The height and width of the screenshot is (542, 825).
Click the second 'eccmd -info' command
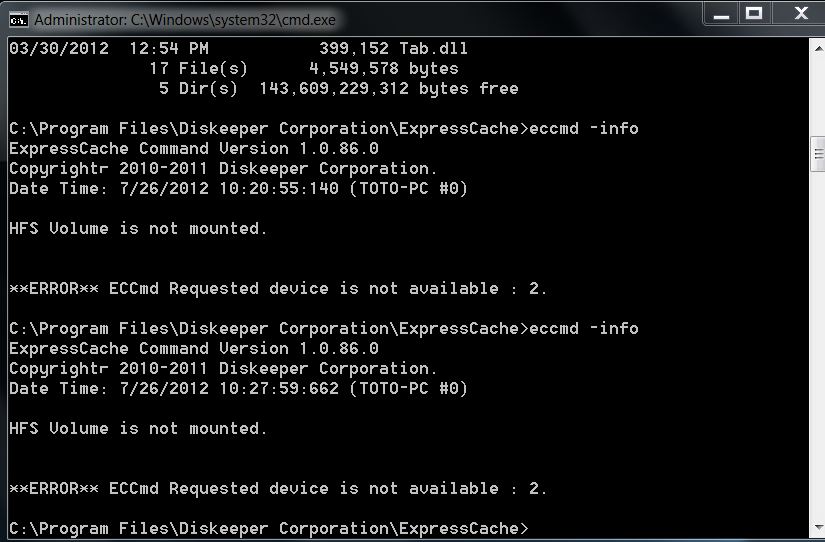(x=583, y=328)
